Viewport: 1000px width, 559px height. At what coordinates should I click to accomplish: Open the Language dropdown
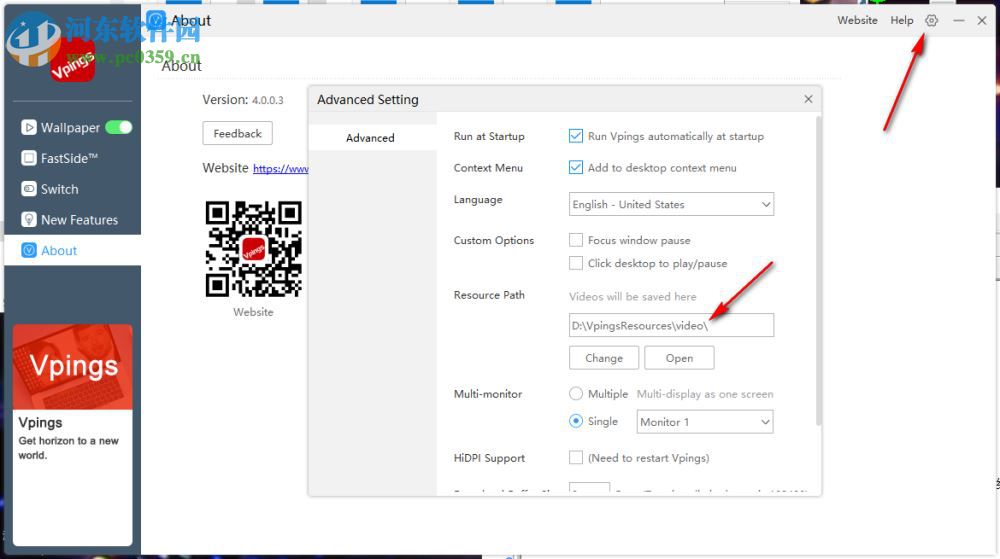click(671, 204)
